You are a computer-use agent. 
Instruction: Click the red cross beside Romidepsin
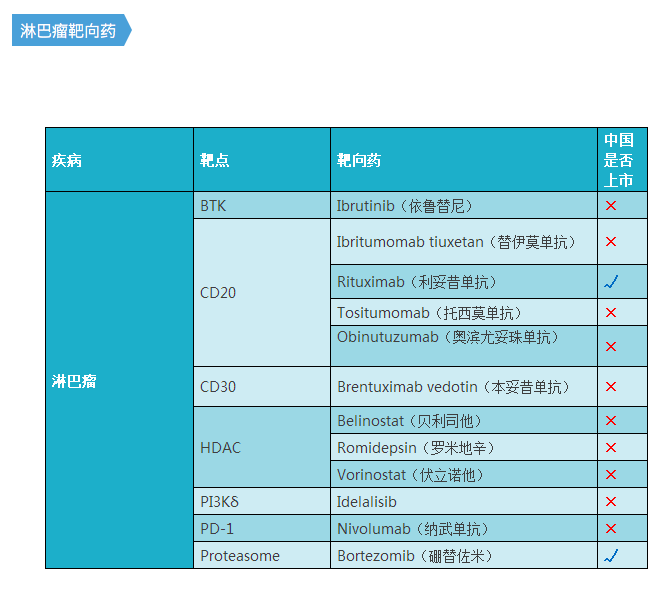(611, 448)
